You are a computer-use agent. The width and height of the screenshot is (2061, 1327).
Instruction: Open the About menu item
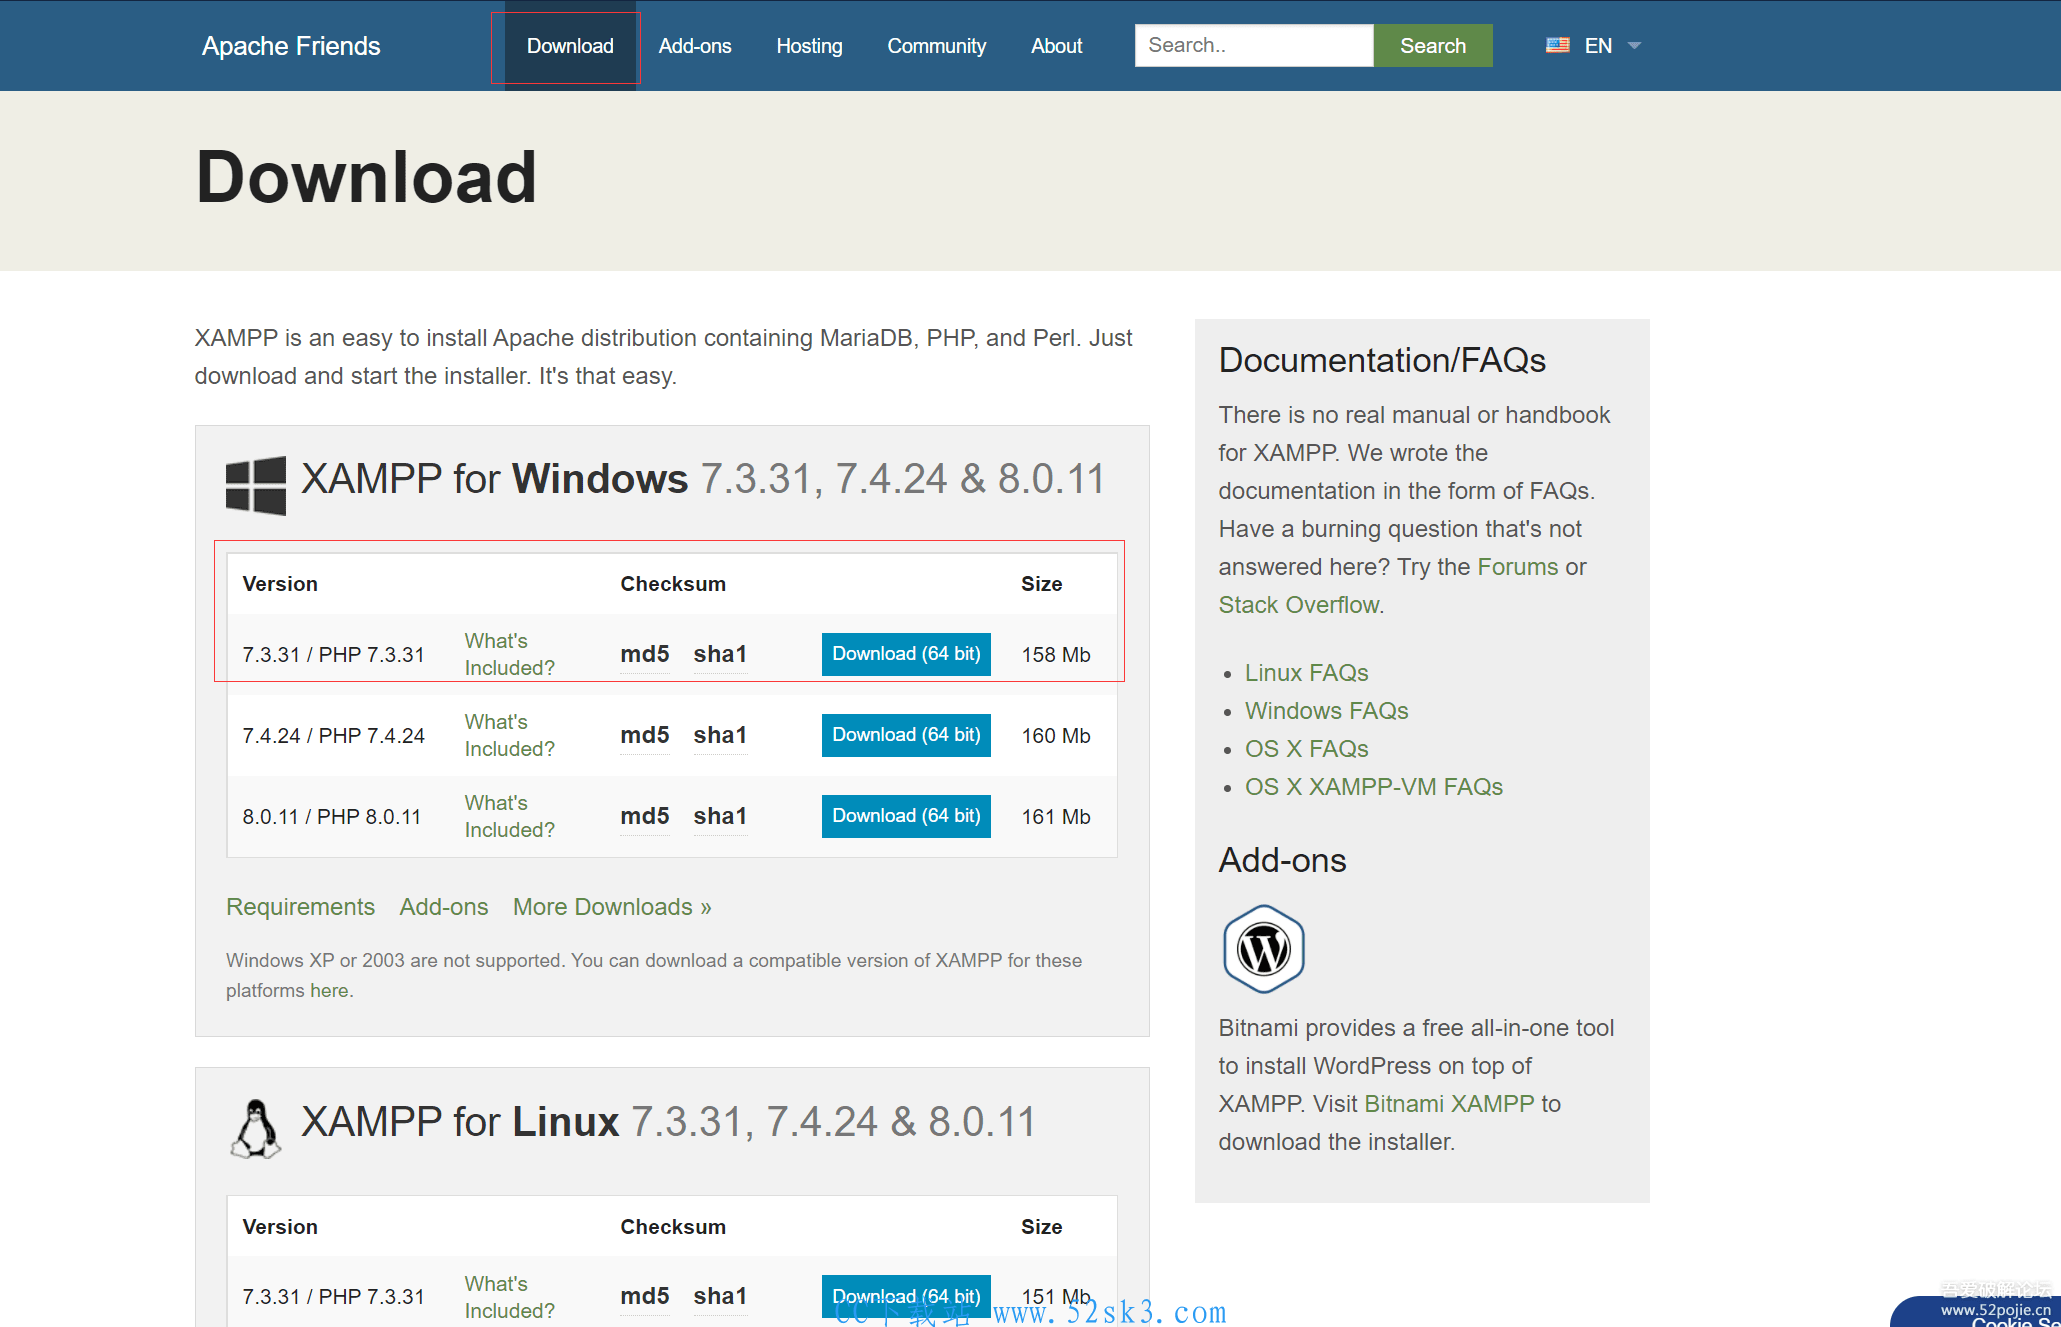1056,46
